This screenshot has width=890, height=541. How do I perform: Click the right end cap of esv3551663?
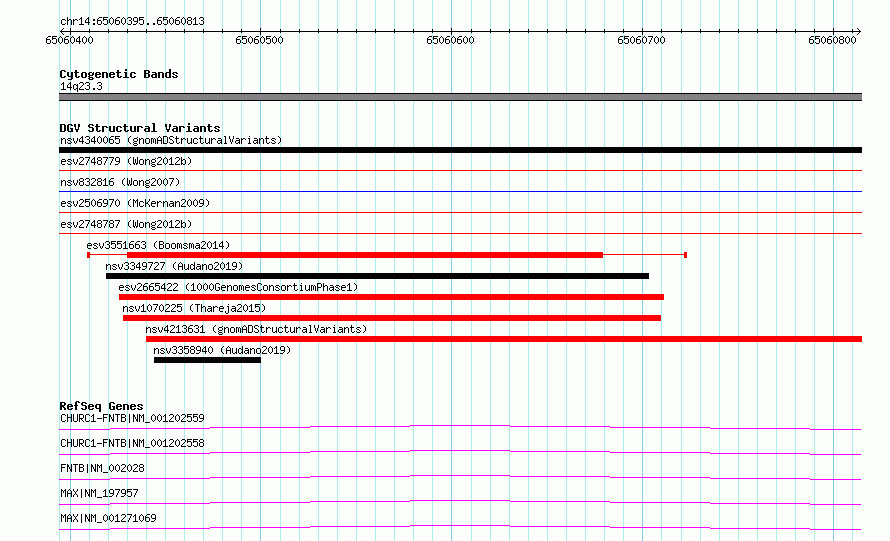(x=686, y=255)
